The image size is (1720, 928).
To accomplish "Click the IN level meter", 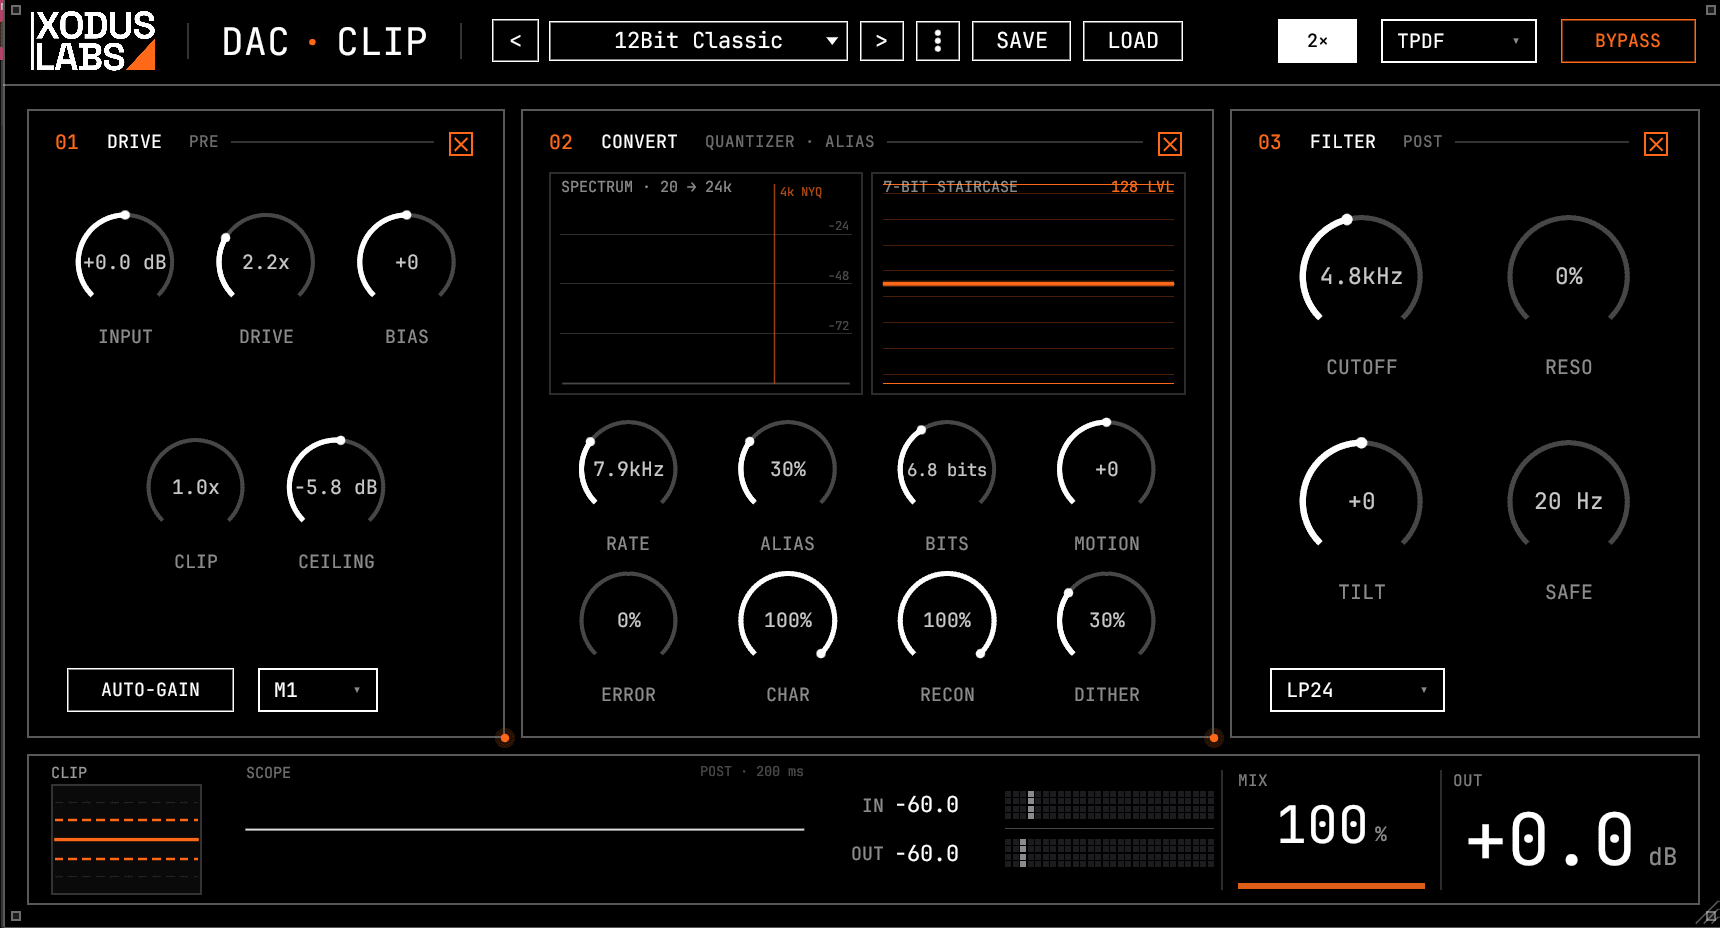I will [x=1109, y=805].
